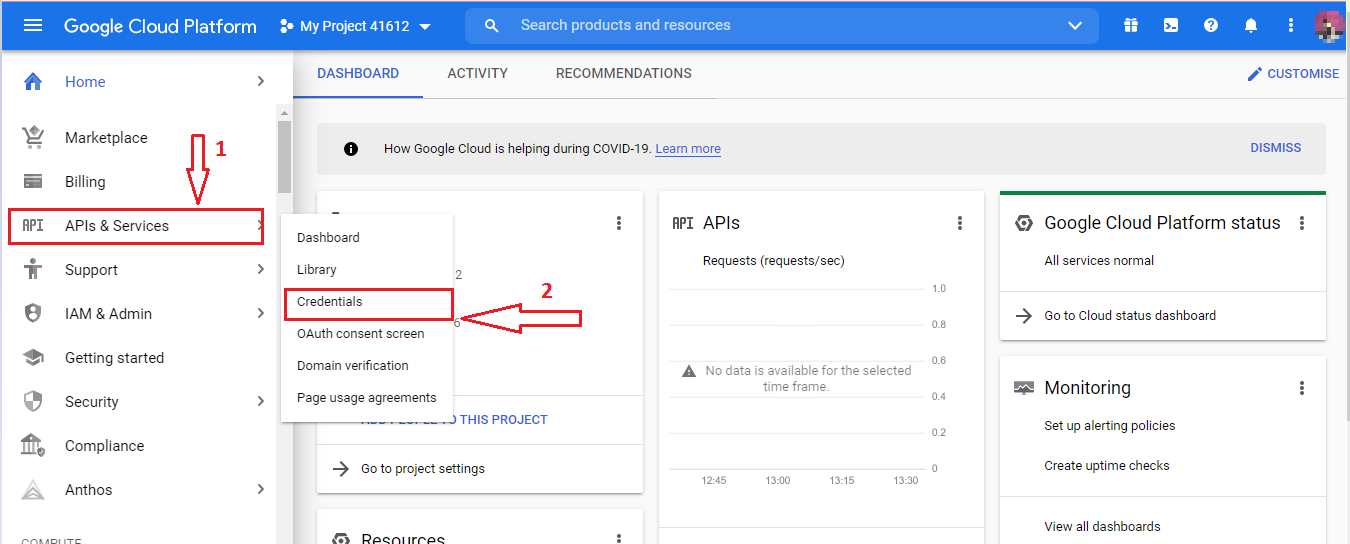Expand the search bar dropdown arrow
1350x544 pixels.
[1075, 26]
